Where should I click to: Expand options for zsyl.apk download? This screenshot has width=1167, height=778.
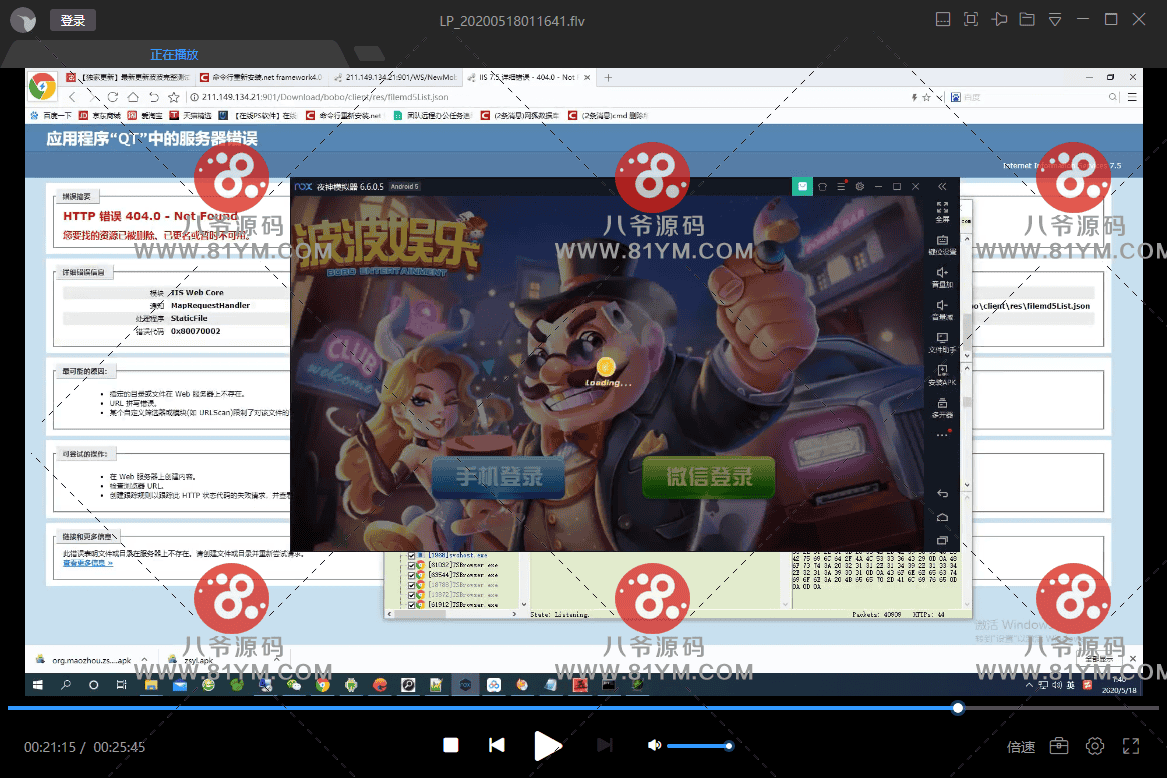(x=277, y=660)
